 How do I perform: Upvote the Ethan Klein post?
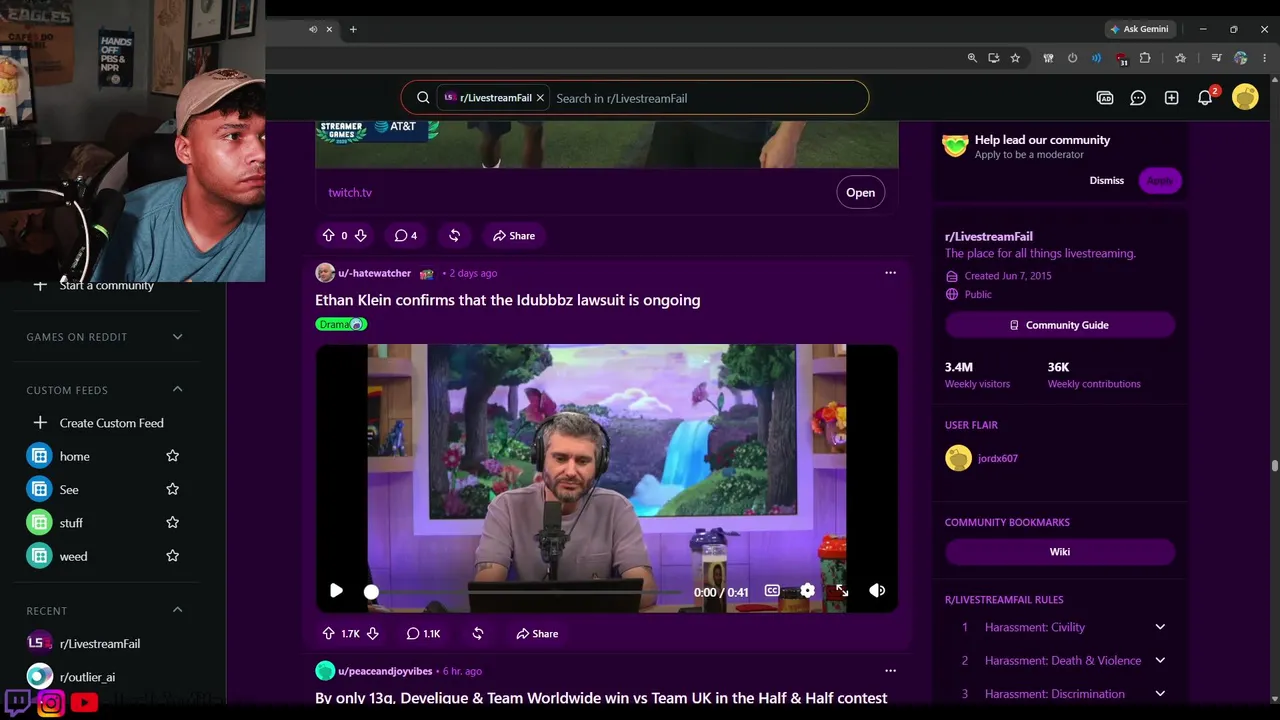(x=328, y=634)
